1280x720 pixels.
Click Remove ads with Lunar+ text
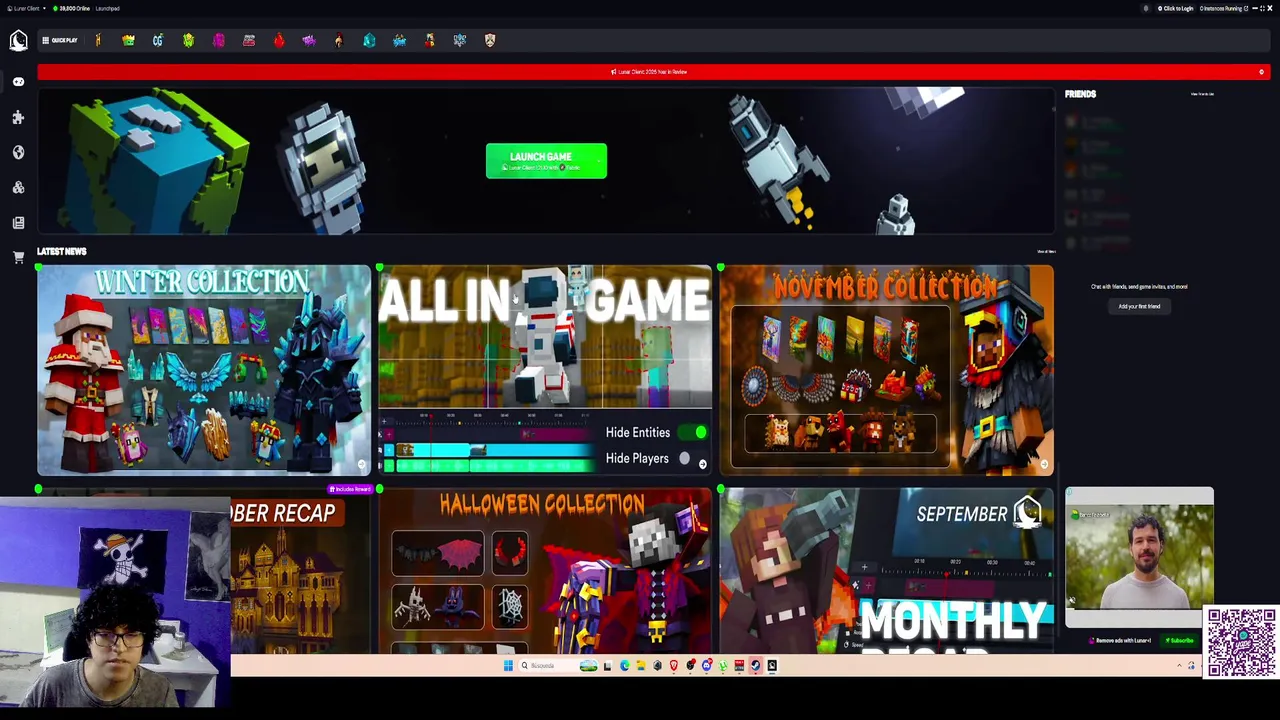point(1123,641)
